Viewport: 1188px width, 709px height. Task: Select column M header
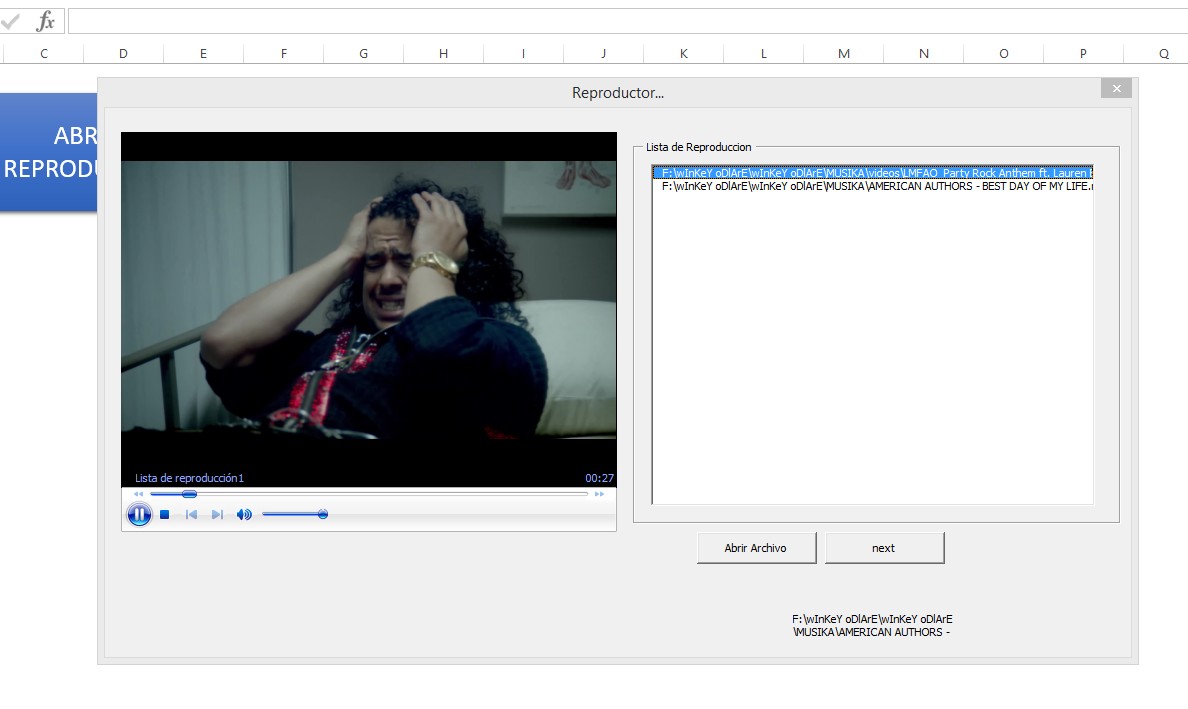click(843, 54)
